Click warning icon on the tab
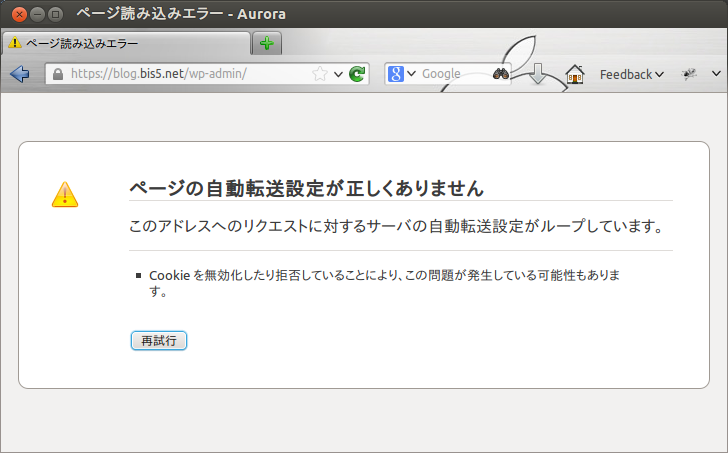Image resolution: width=728 pixels, height=453 pixels. [15, 43]
